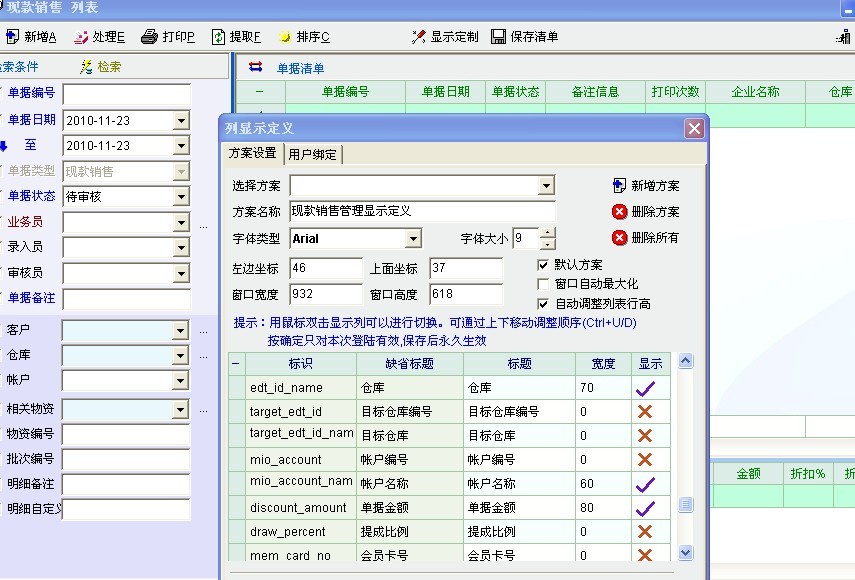Open the 字体类型 Arial dropdown

pos(413,239)
